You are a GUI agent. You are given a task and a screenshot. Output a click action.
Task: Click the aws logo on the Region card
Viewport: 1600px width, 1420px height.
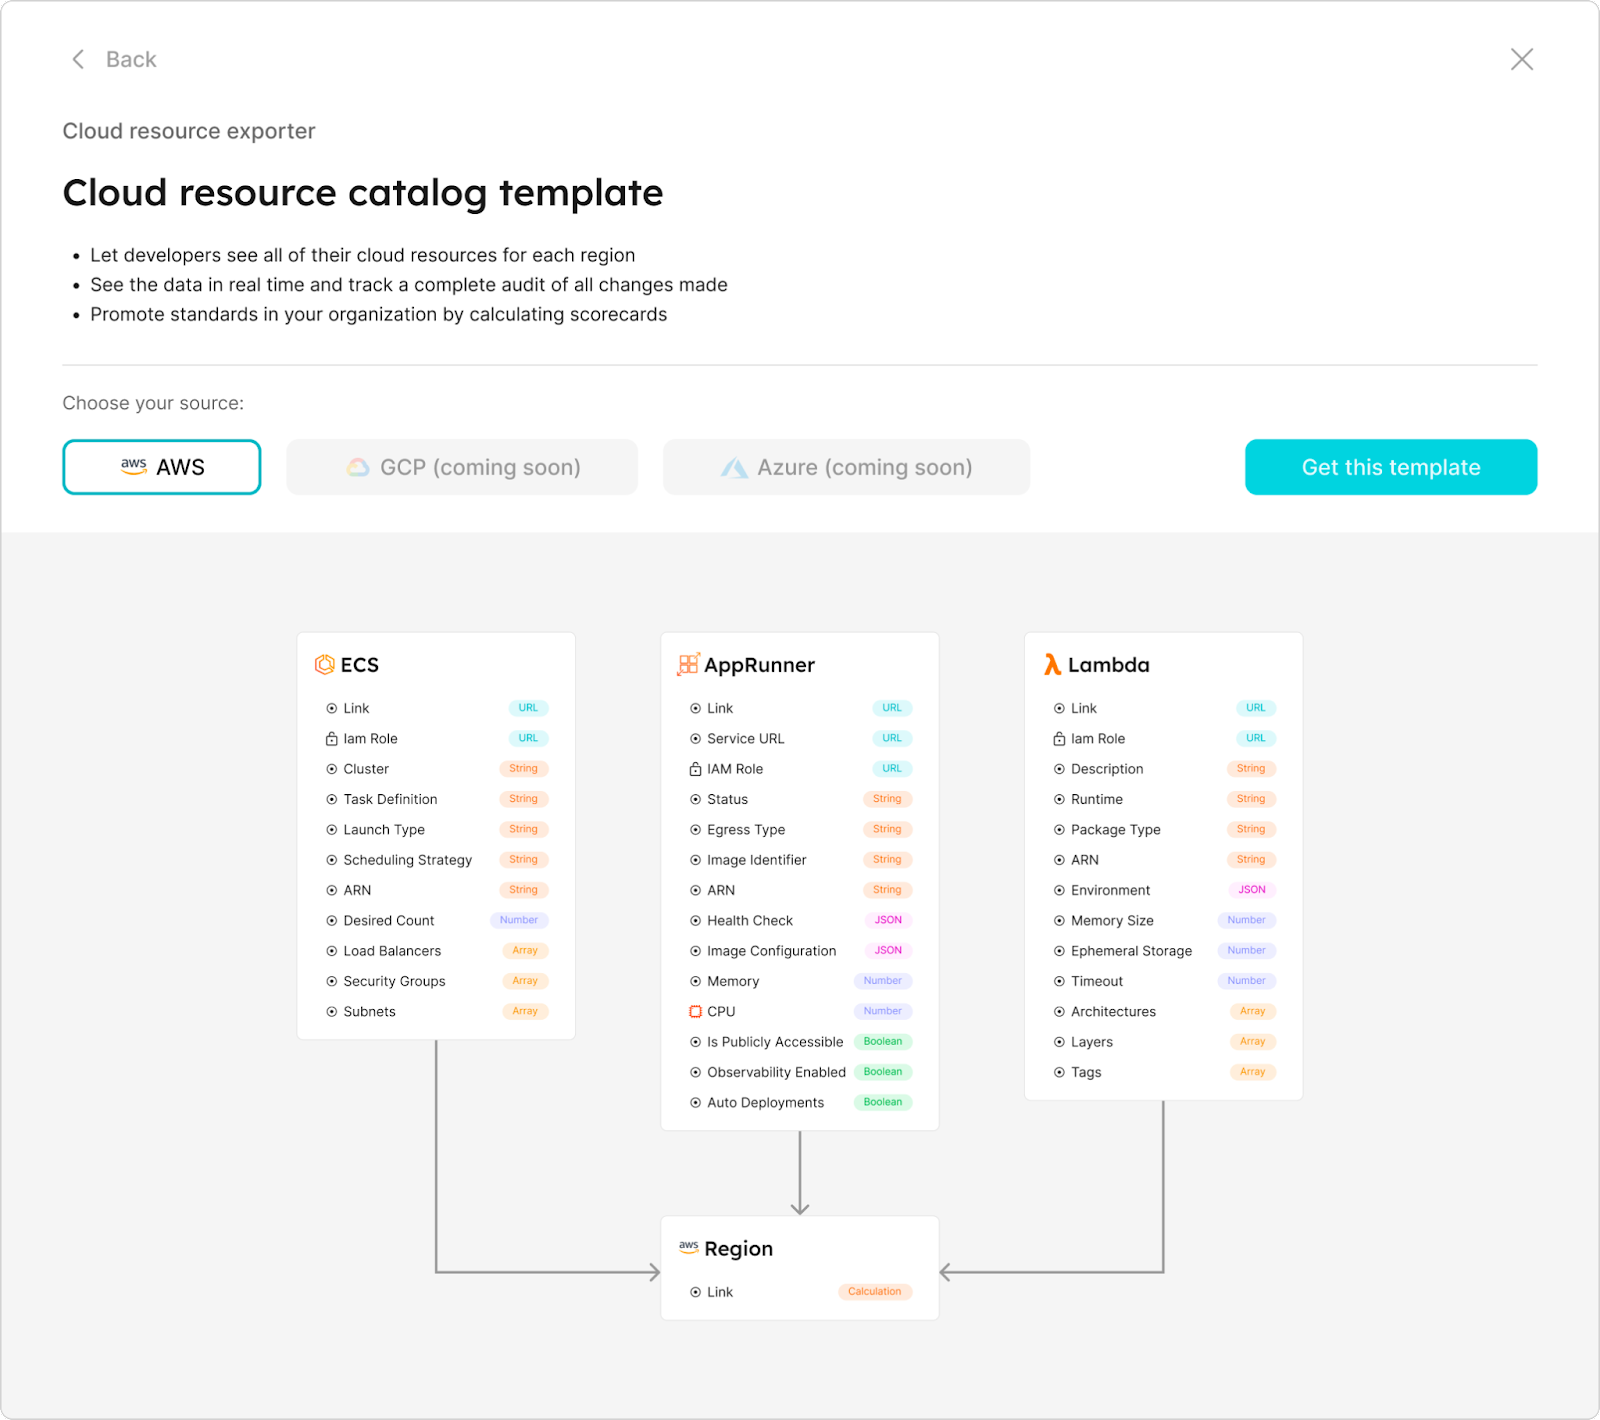tap(689, 1247)
